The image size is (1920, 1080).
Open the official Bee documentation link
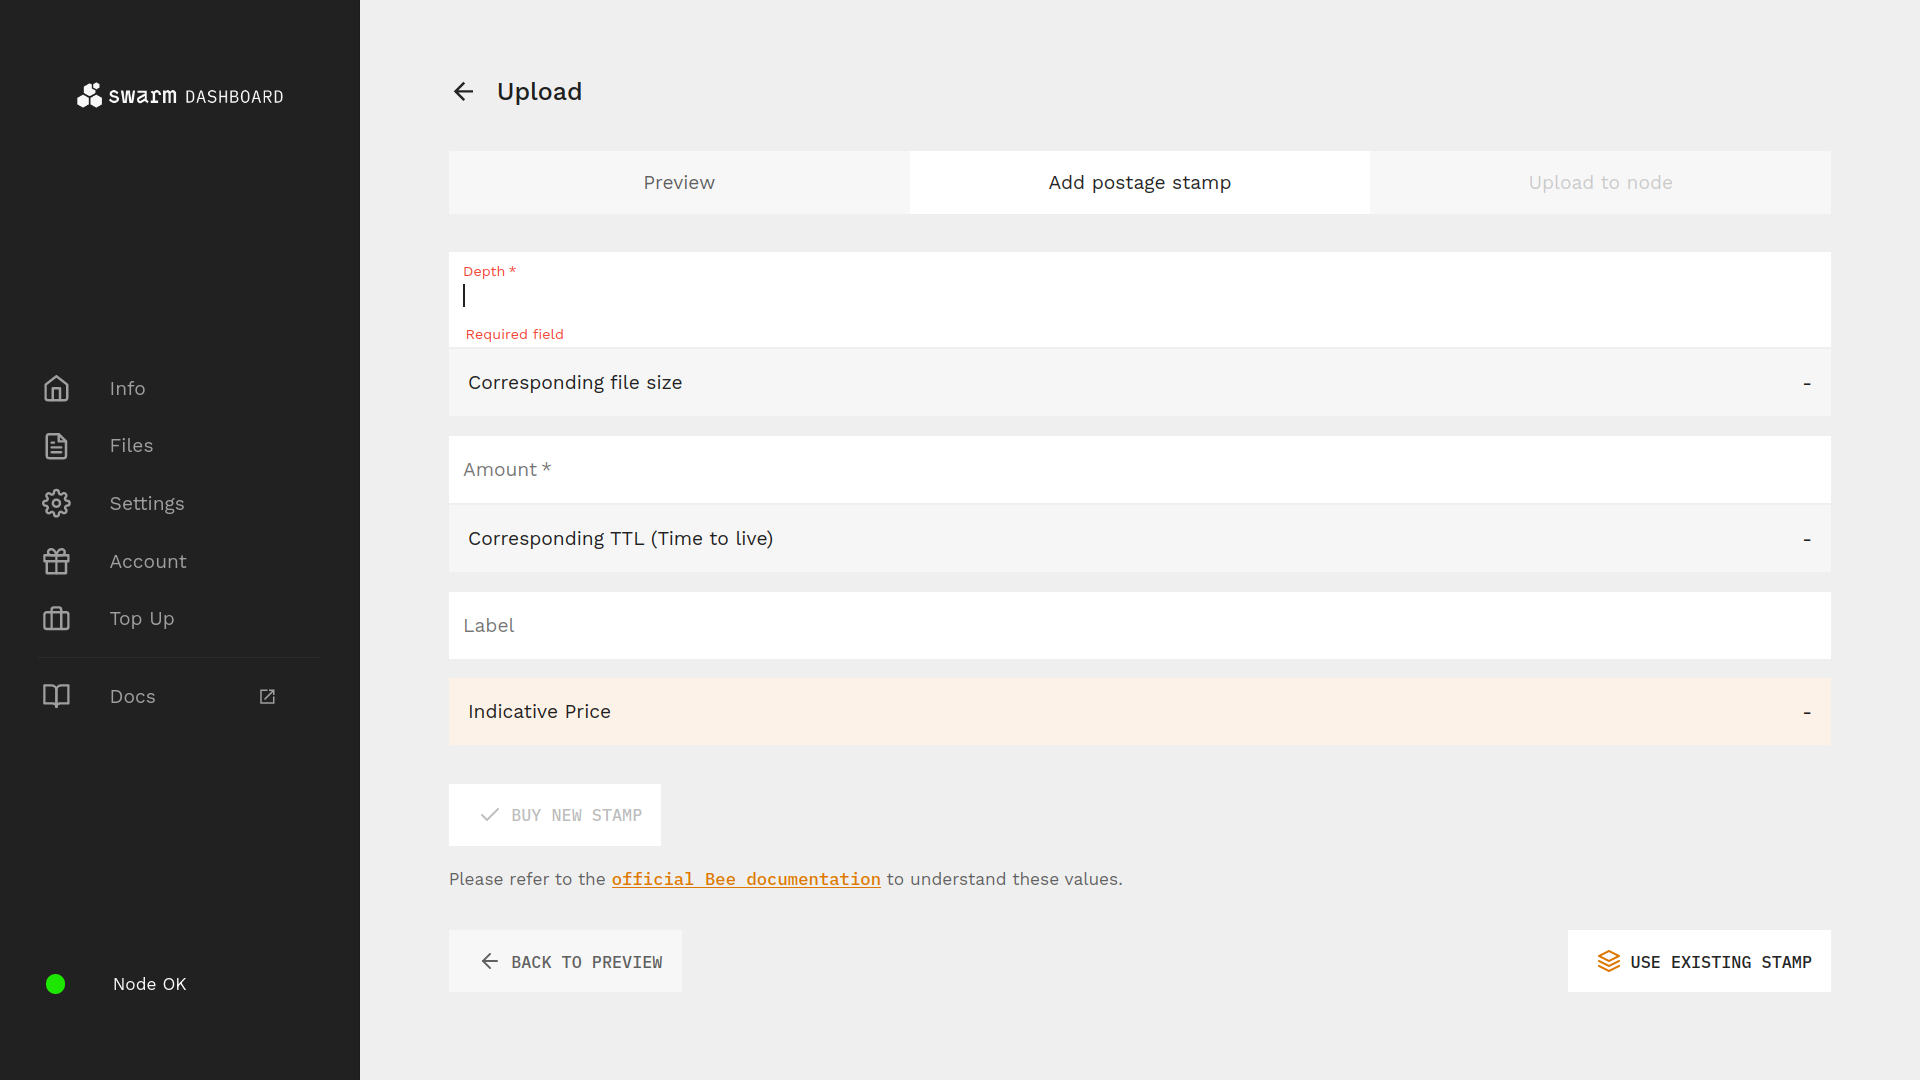click(x=745, y=879)
